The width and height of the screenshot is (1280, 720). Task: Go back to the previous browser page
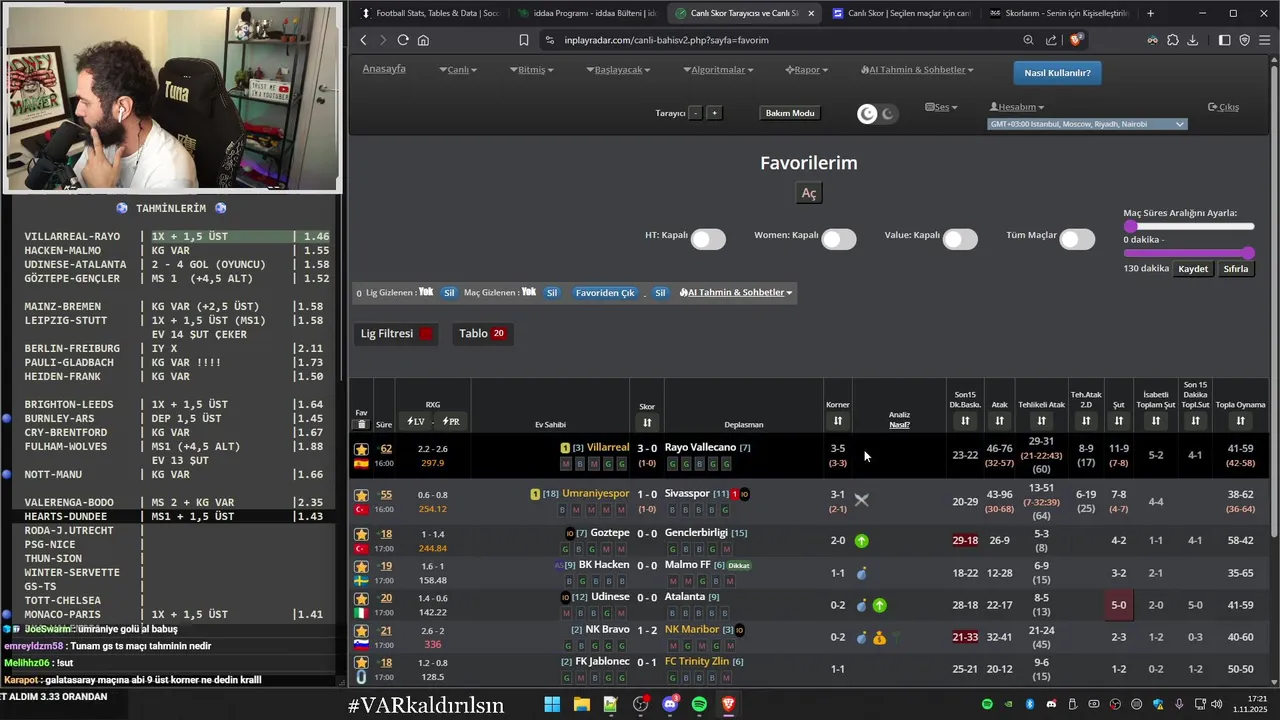coord(363,40)
